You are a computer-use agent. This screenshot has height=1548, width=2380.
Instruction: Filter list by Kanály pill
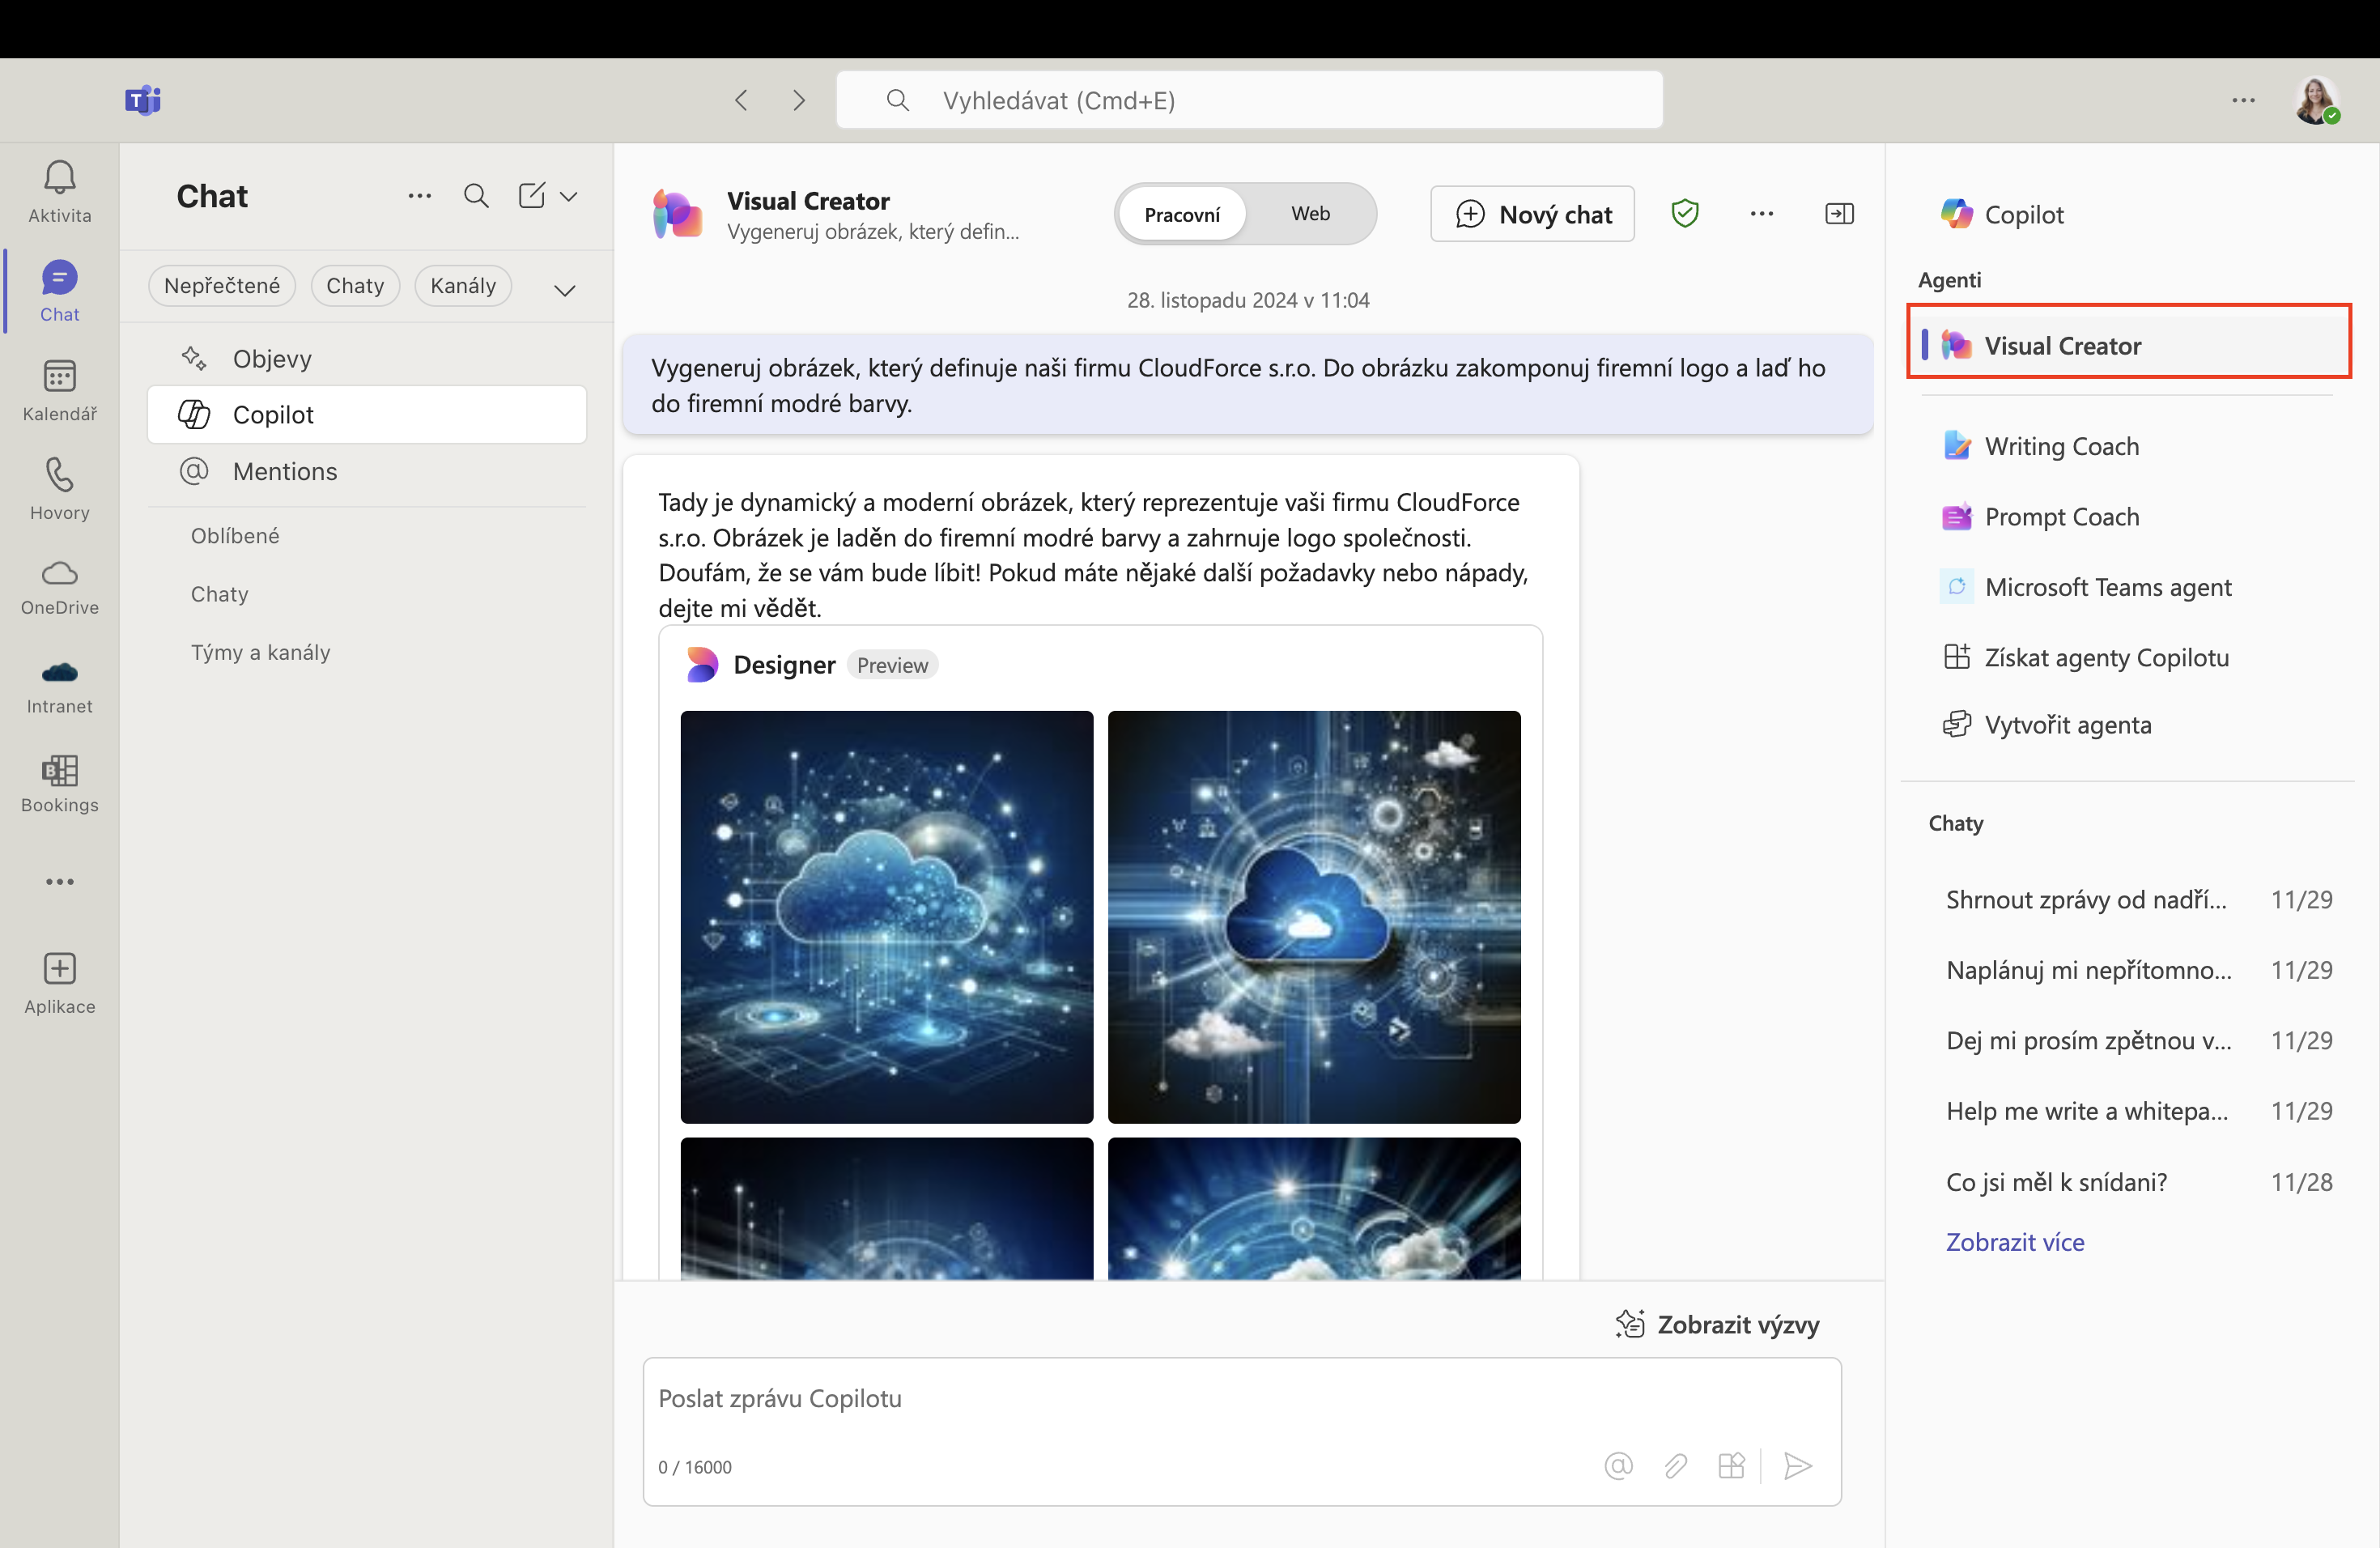(463, 286)
